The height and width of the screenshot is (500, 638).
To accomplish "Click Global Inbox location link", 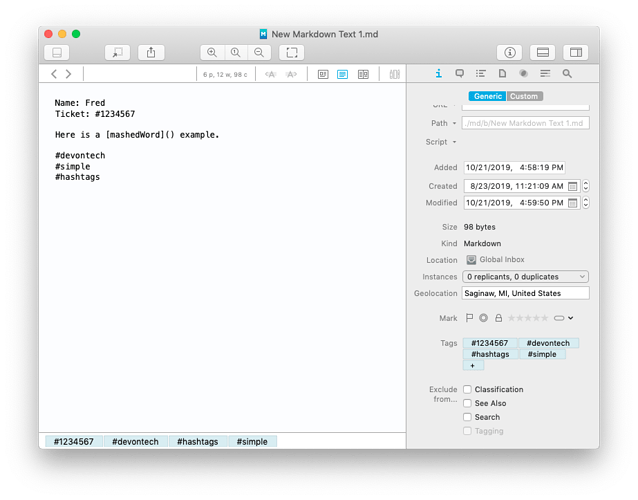I will click(496, 260).
